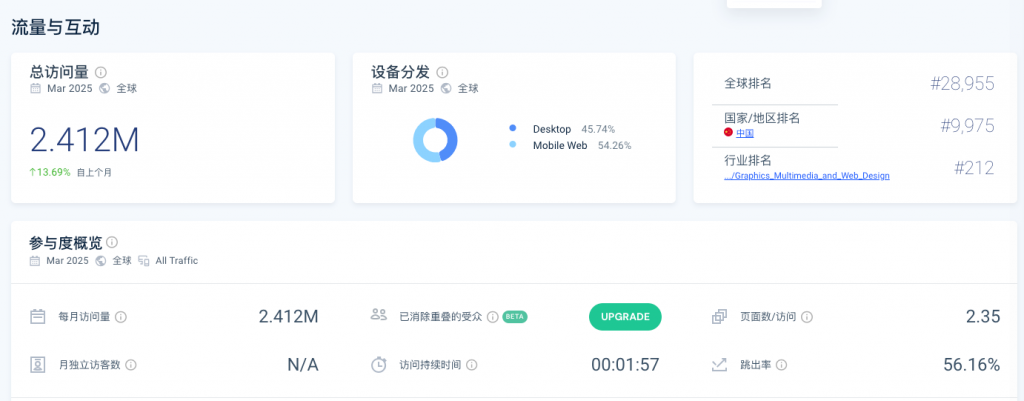Click the ↑13.69% change value

(x=50, y=172)
